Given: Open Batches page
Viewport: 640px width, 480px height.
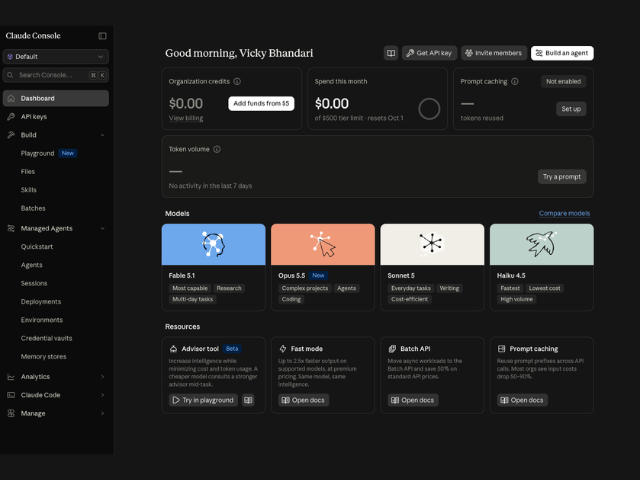Looking at the screenshot, I should 33,208.
